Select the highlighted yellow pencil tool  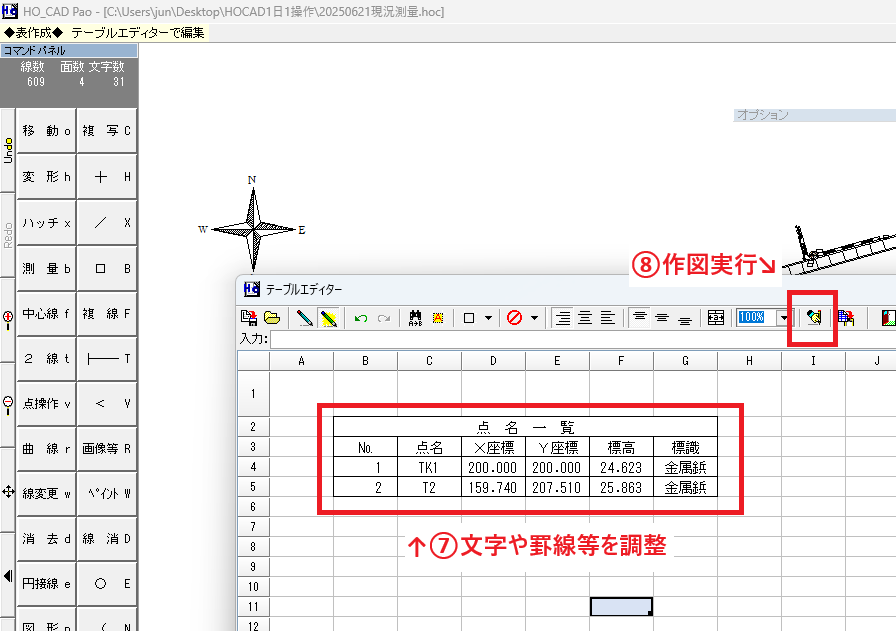coord(329,318)
